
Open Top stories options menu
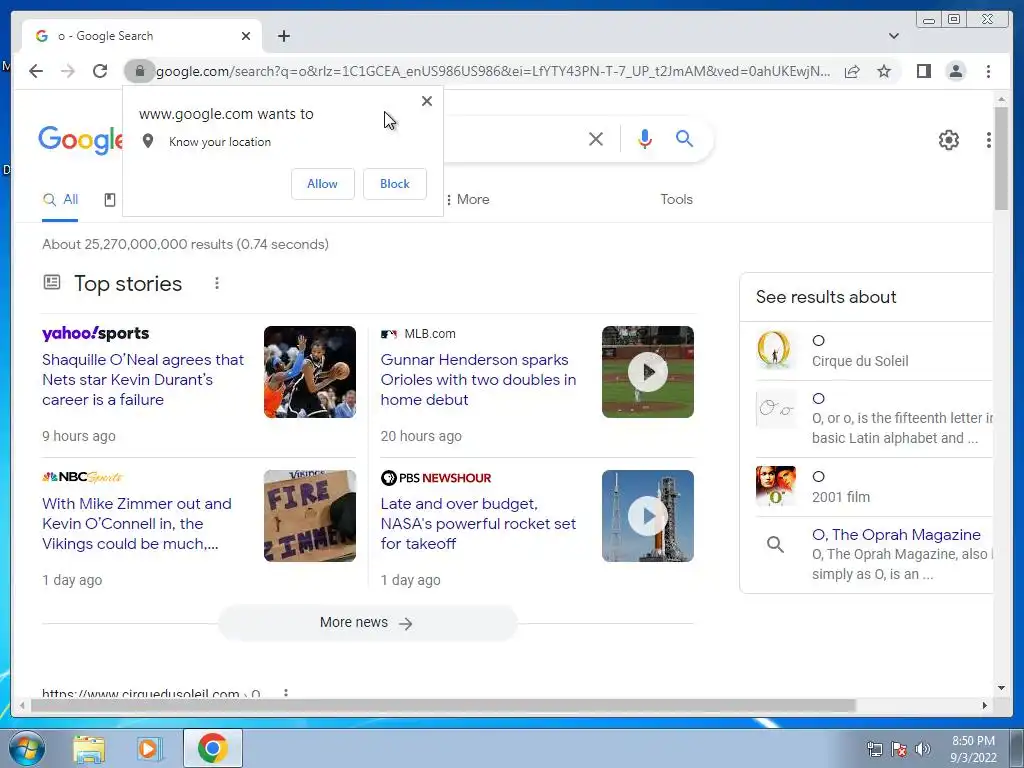point(217,283)
